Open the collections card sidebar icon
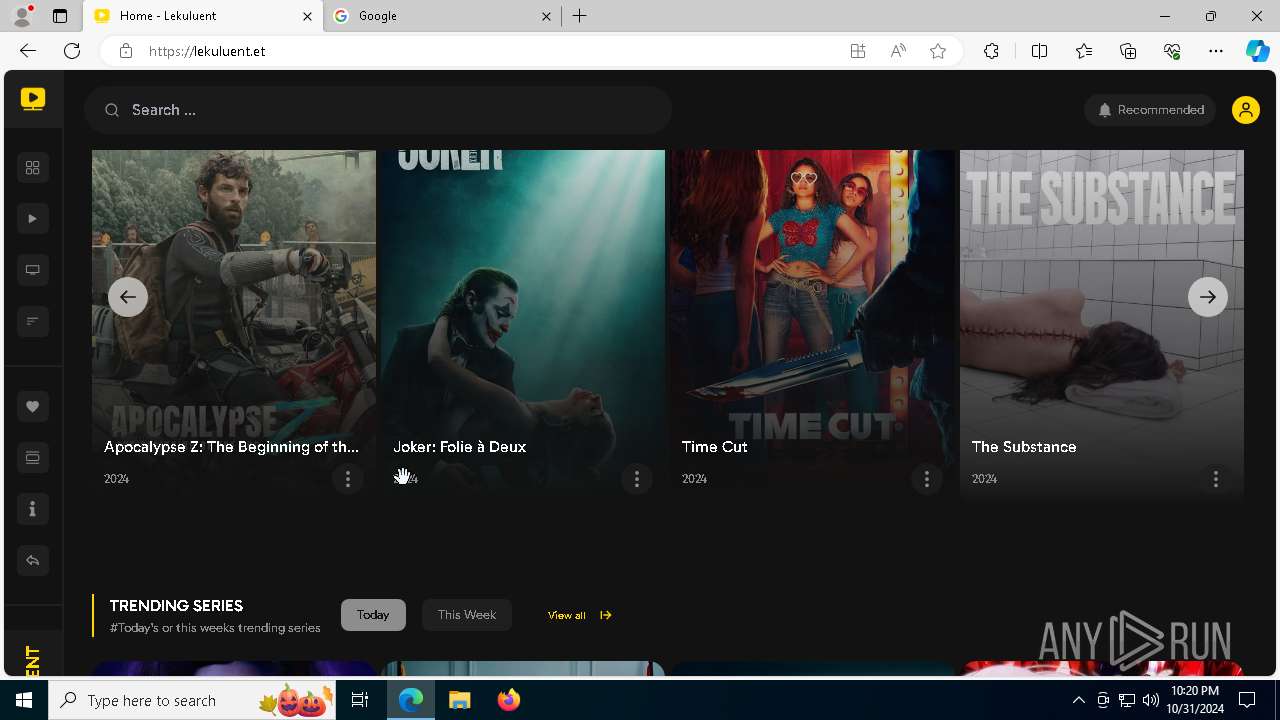Image resolution: width=1280 pixels, height=720 pixels. (x=32, y=458)
